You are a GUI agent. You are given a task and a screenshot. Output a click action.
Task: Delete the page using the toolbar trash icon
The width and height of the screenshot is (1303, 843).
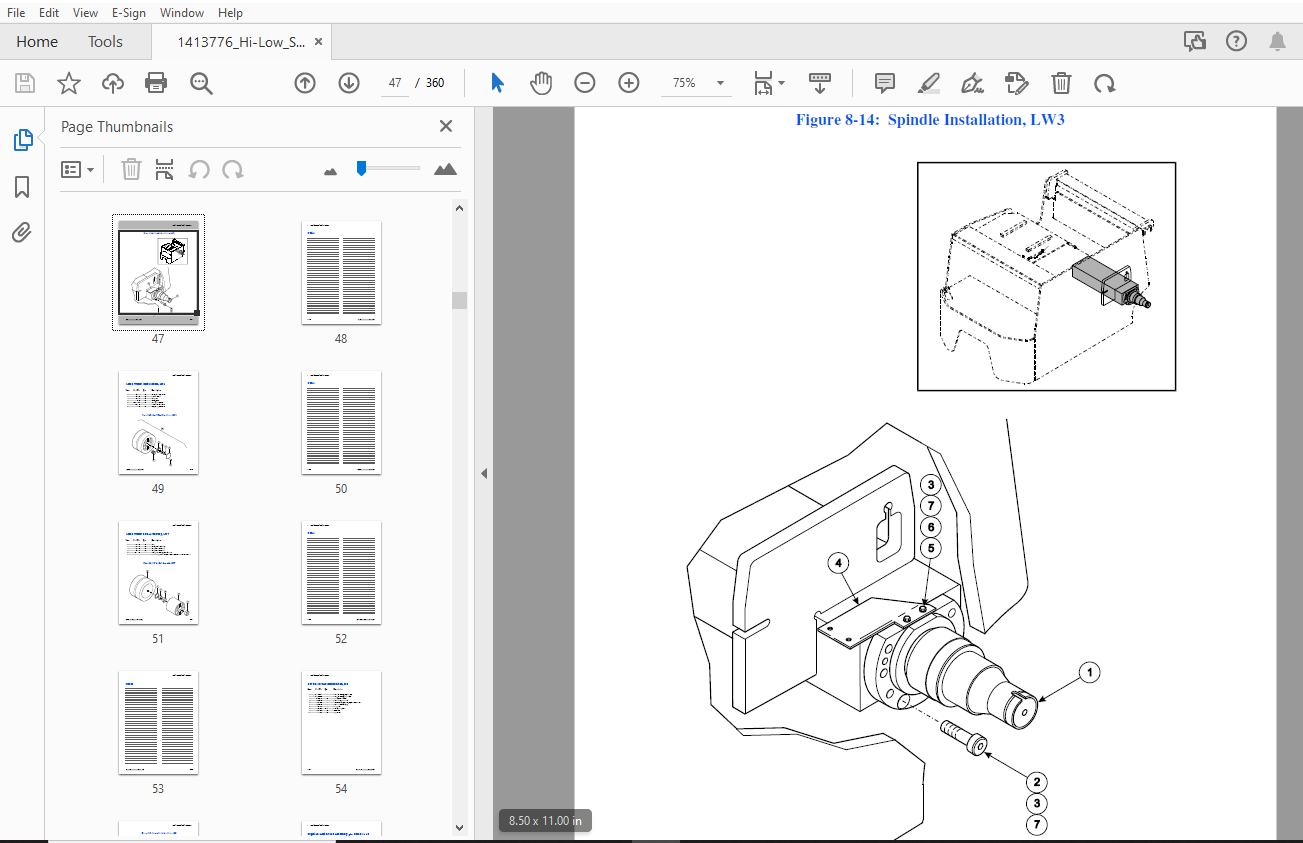tap(1061, 83)
